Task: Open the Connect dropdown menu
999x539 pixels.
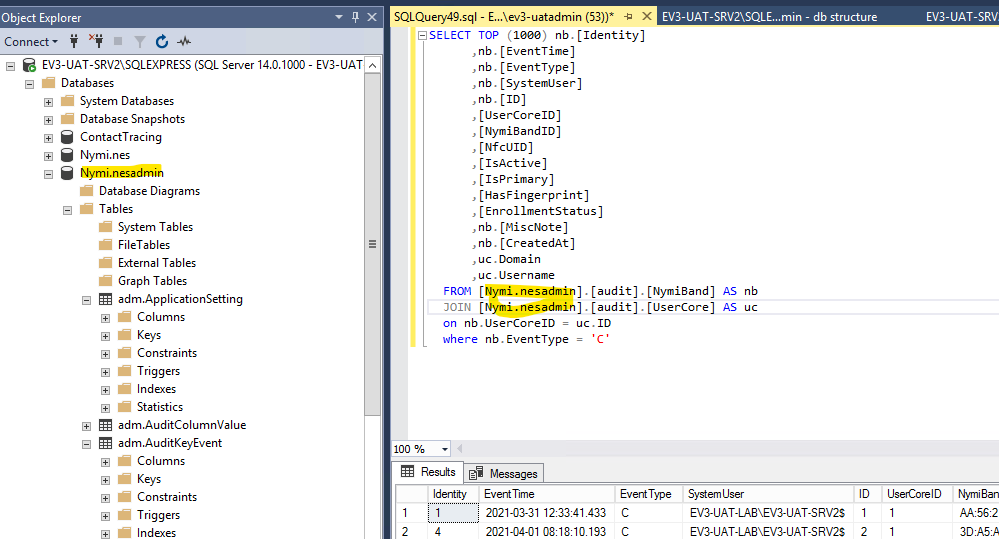Action: point(31,41)
